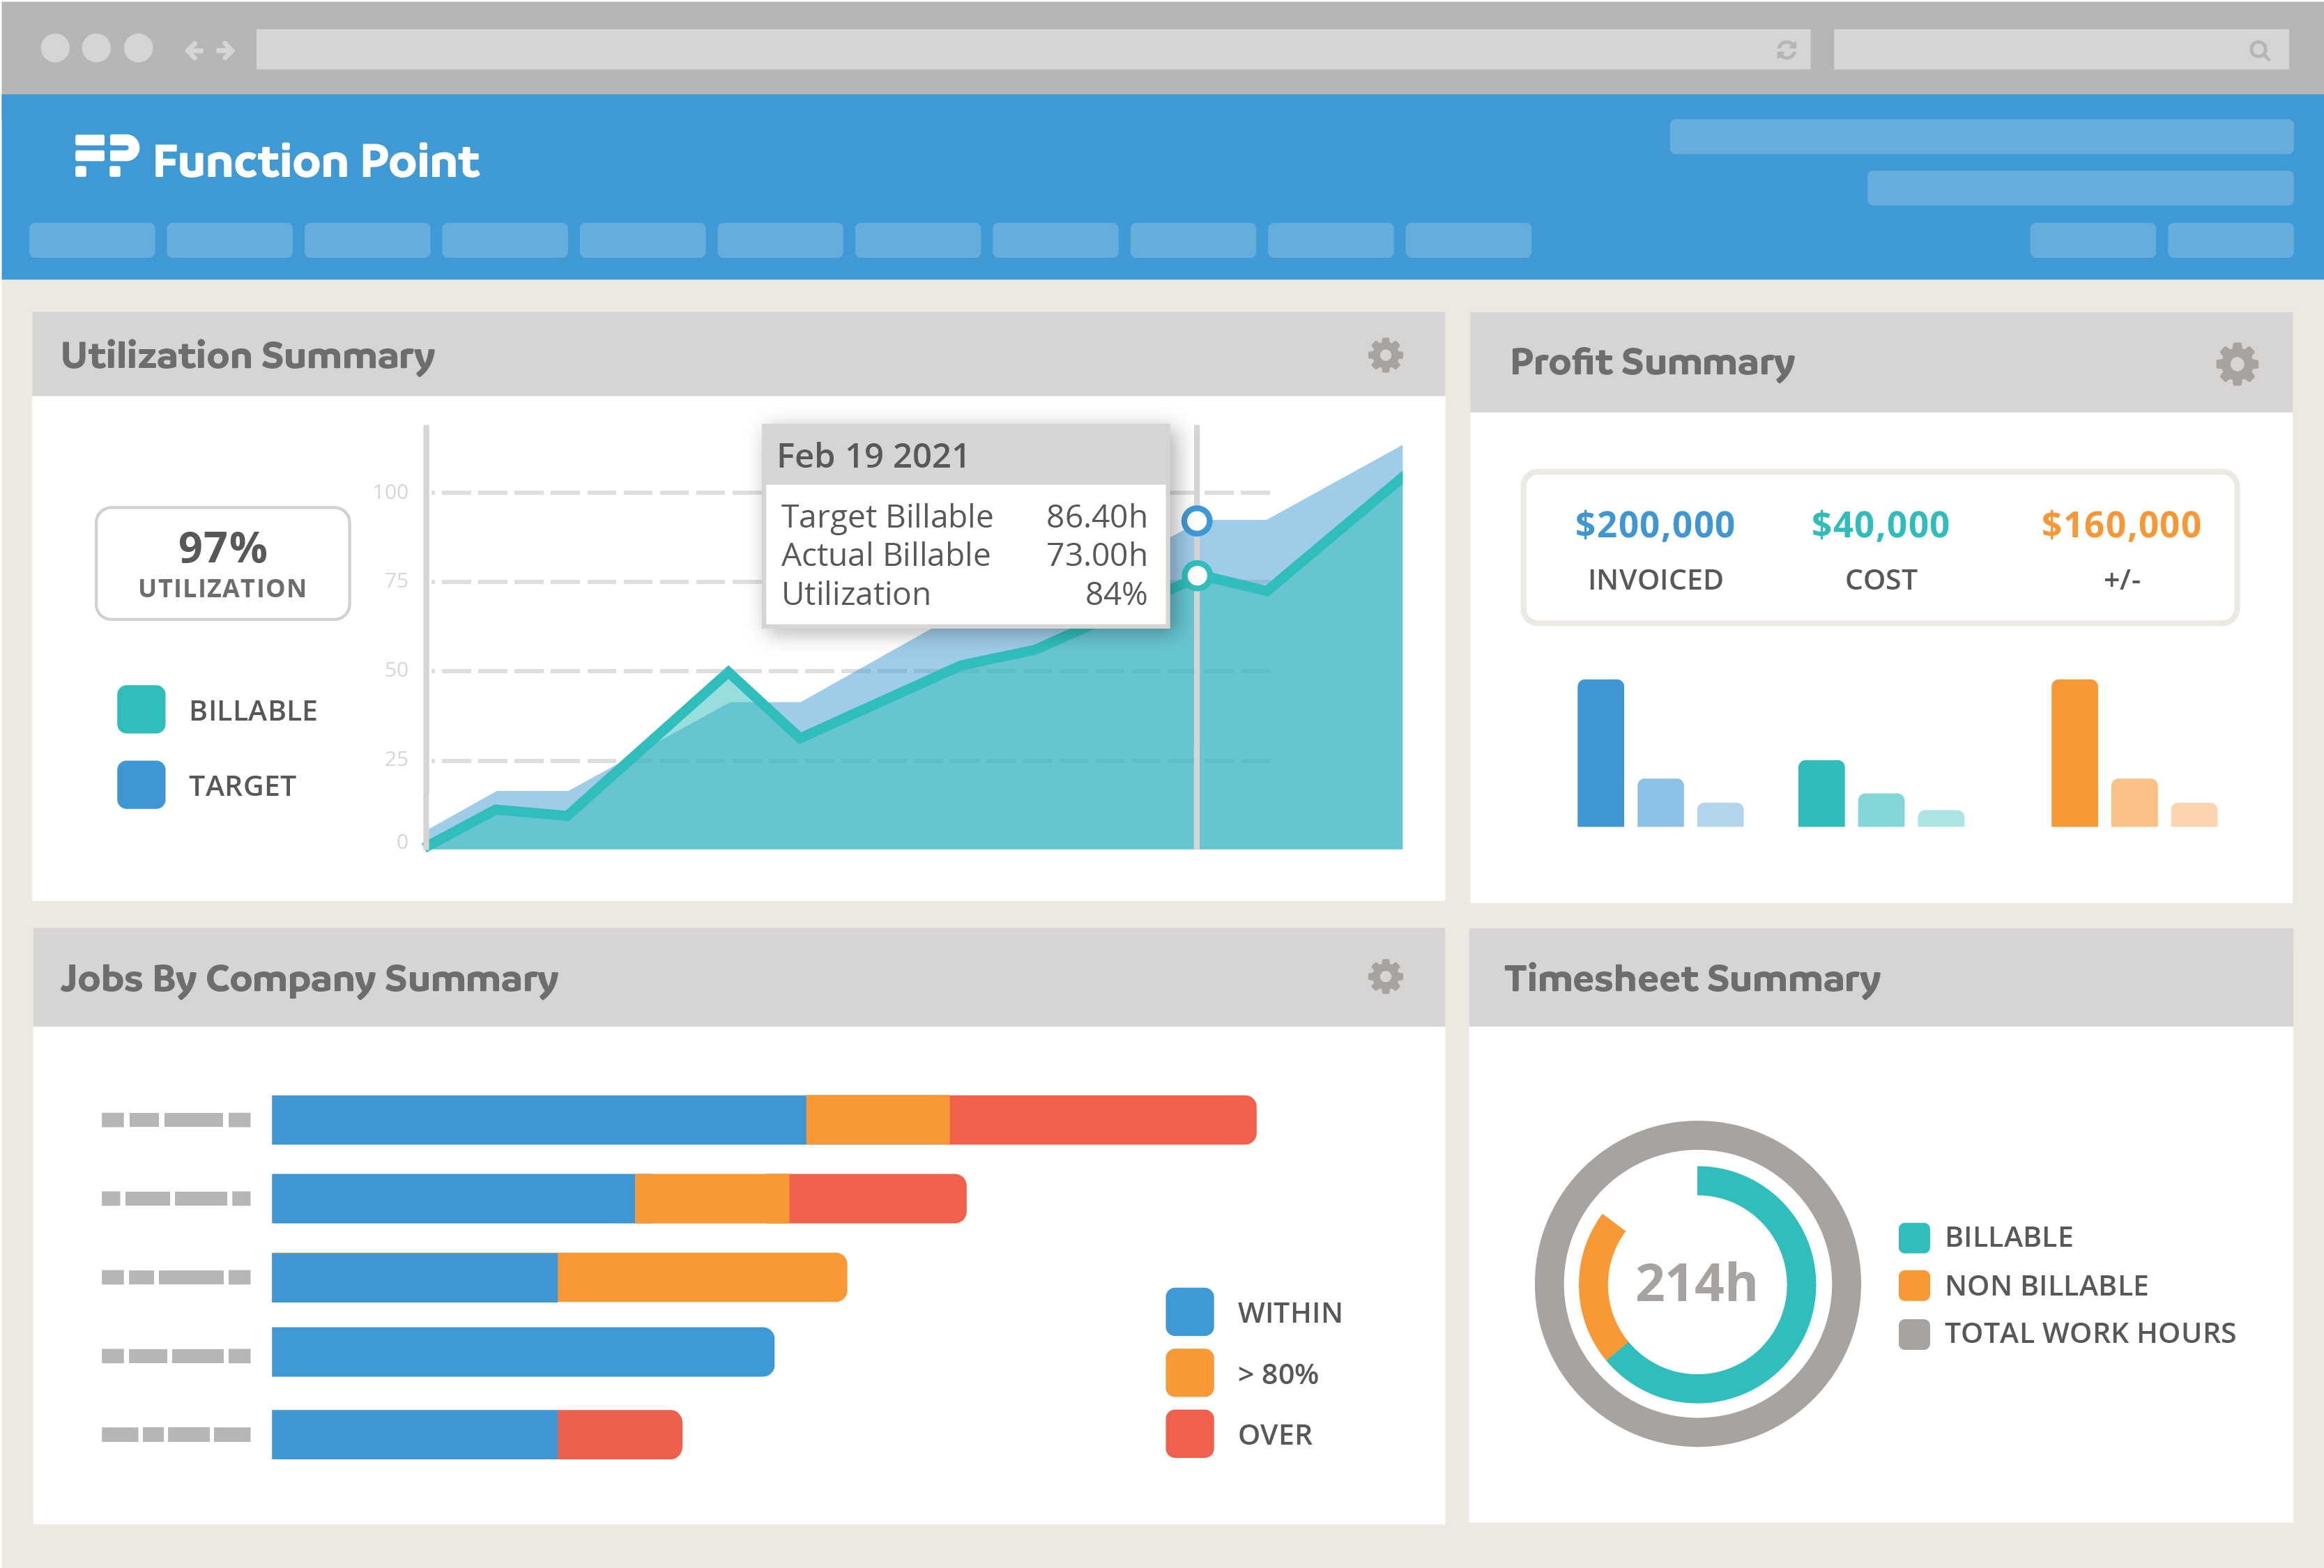The image size is (2324, 1568).
Task: Toggle the > 80% legend swatch
Action: point(1189,1372)
